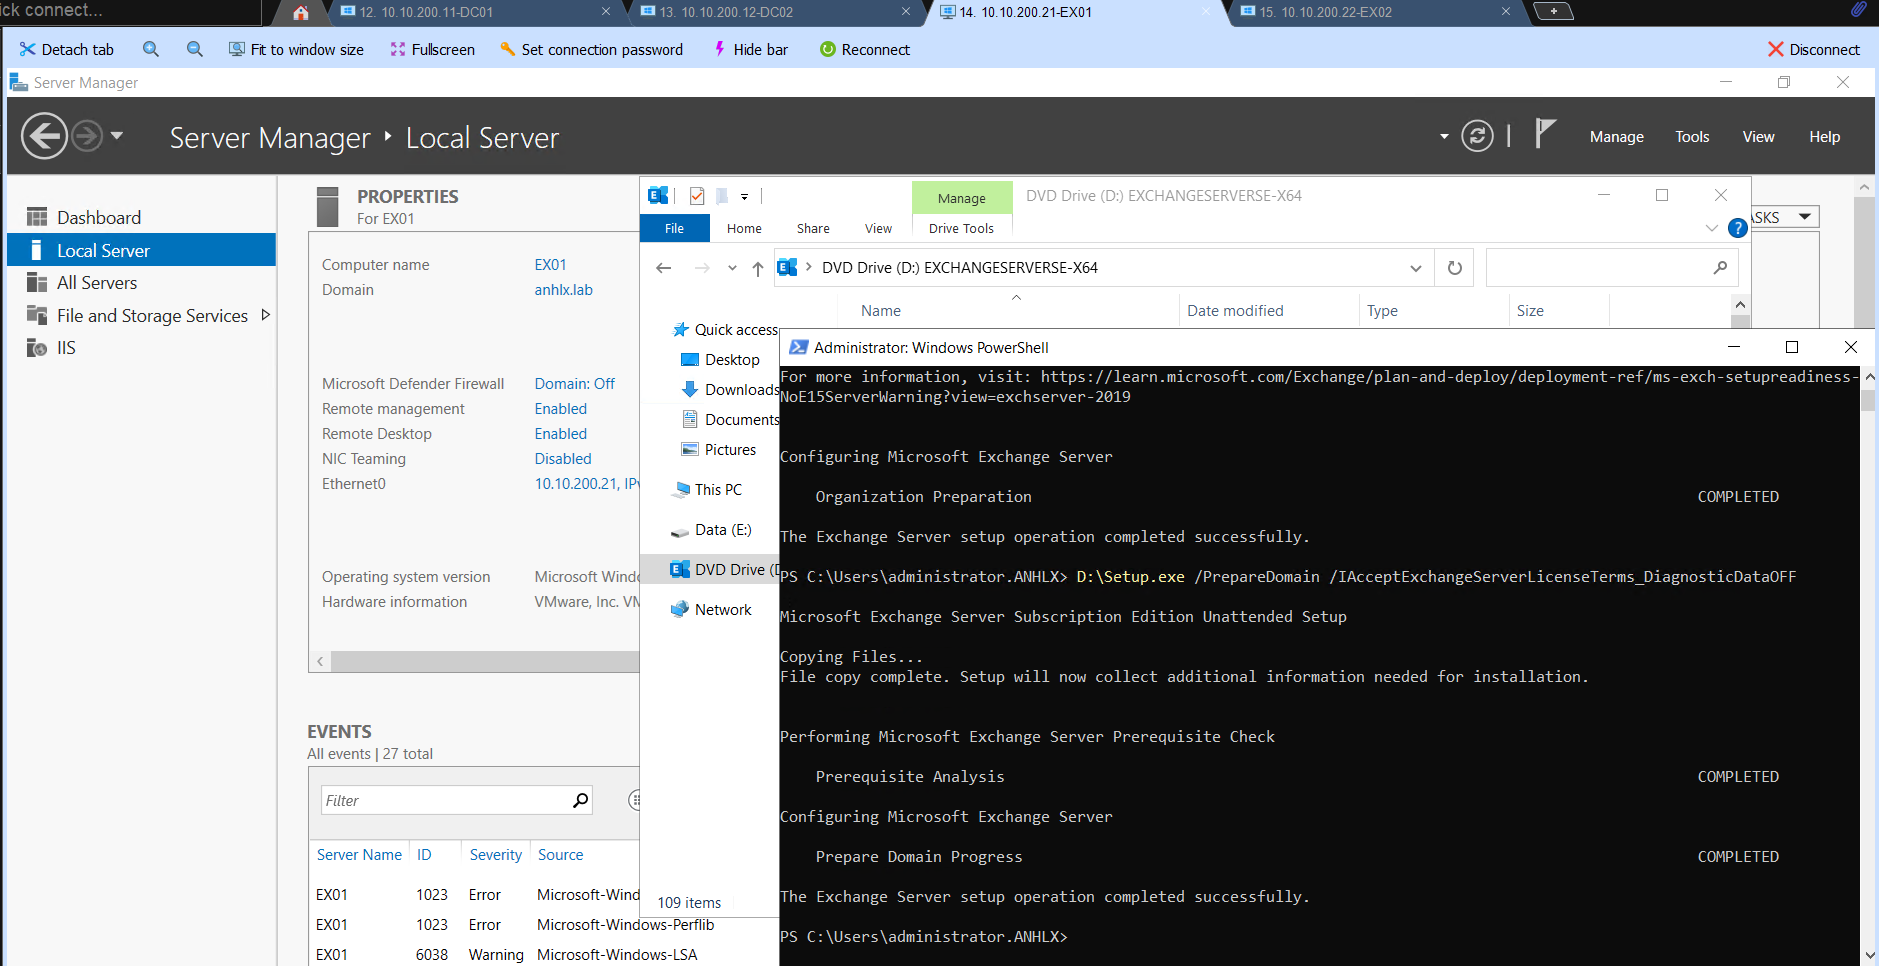Click the Reconnect button
The width and height of the screenshot is (1879, 966).
pyautogui.click(x=864, y=49)
